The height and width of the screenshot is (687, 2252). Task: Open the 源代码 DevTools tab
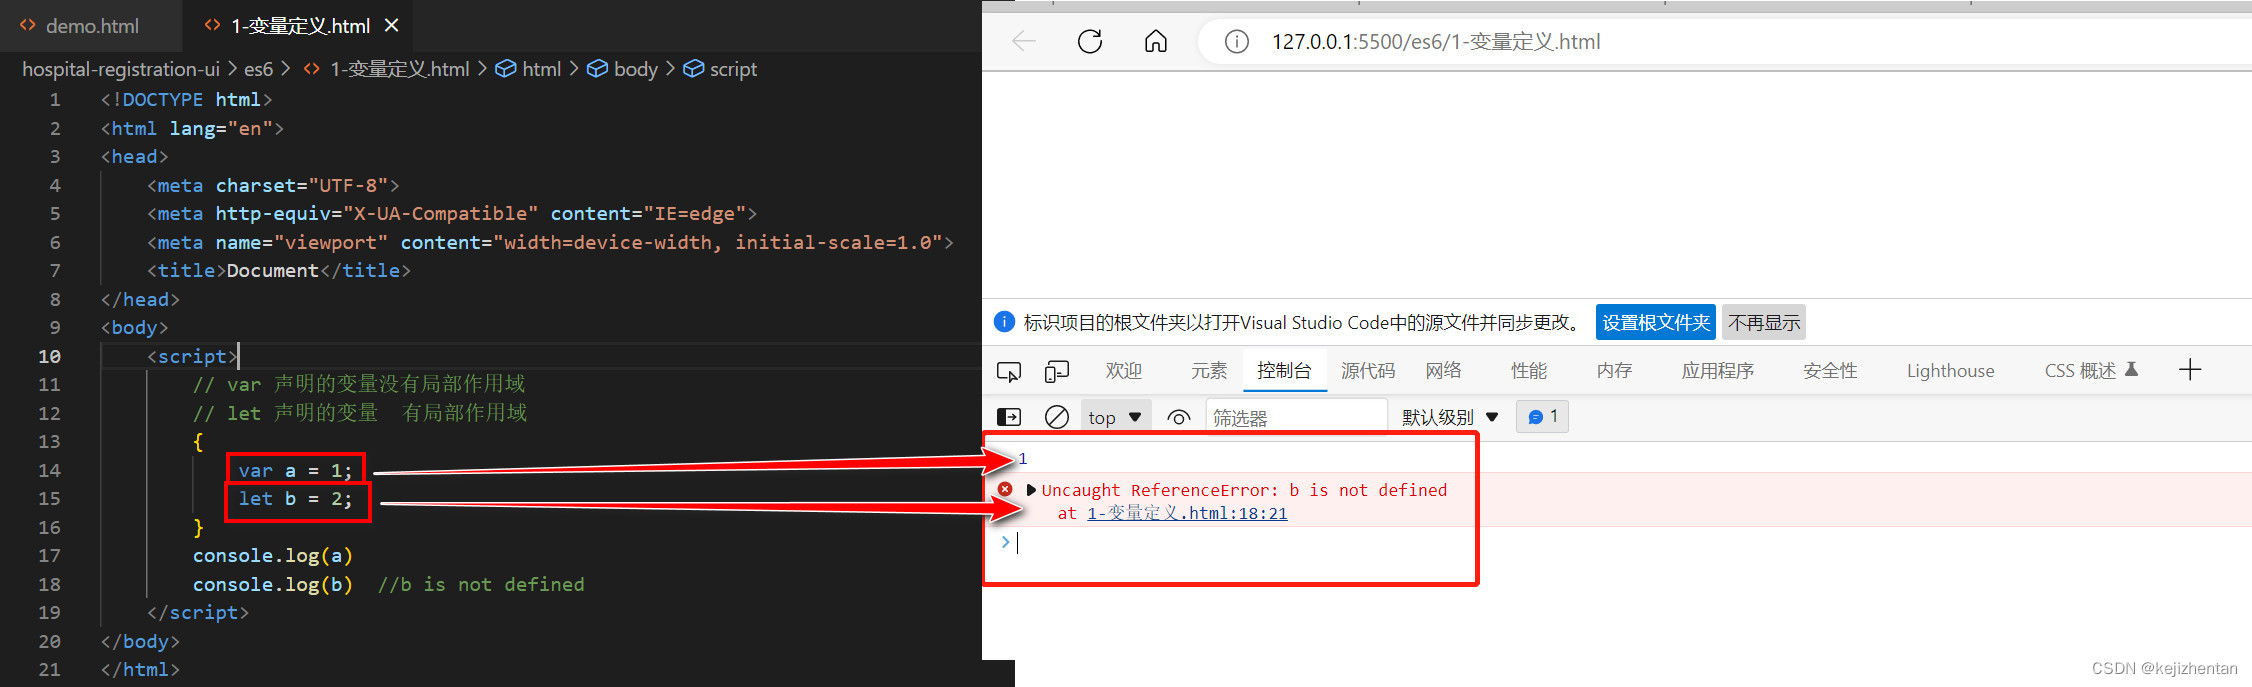coord(1367,371)
